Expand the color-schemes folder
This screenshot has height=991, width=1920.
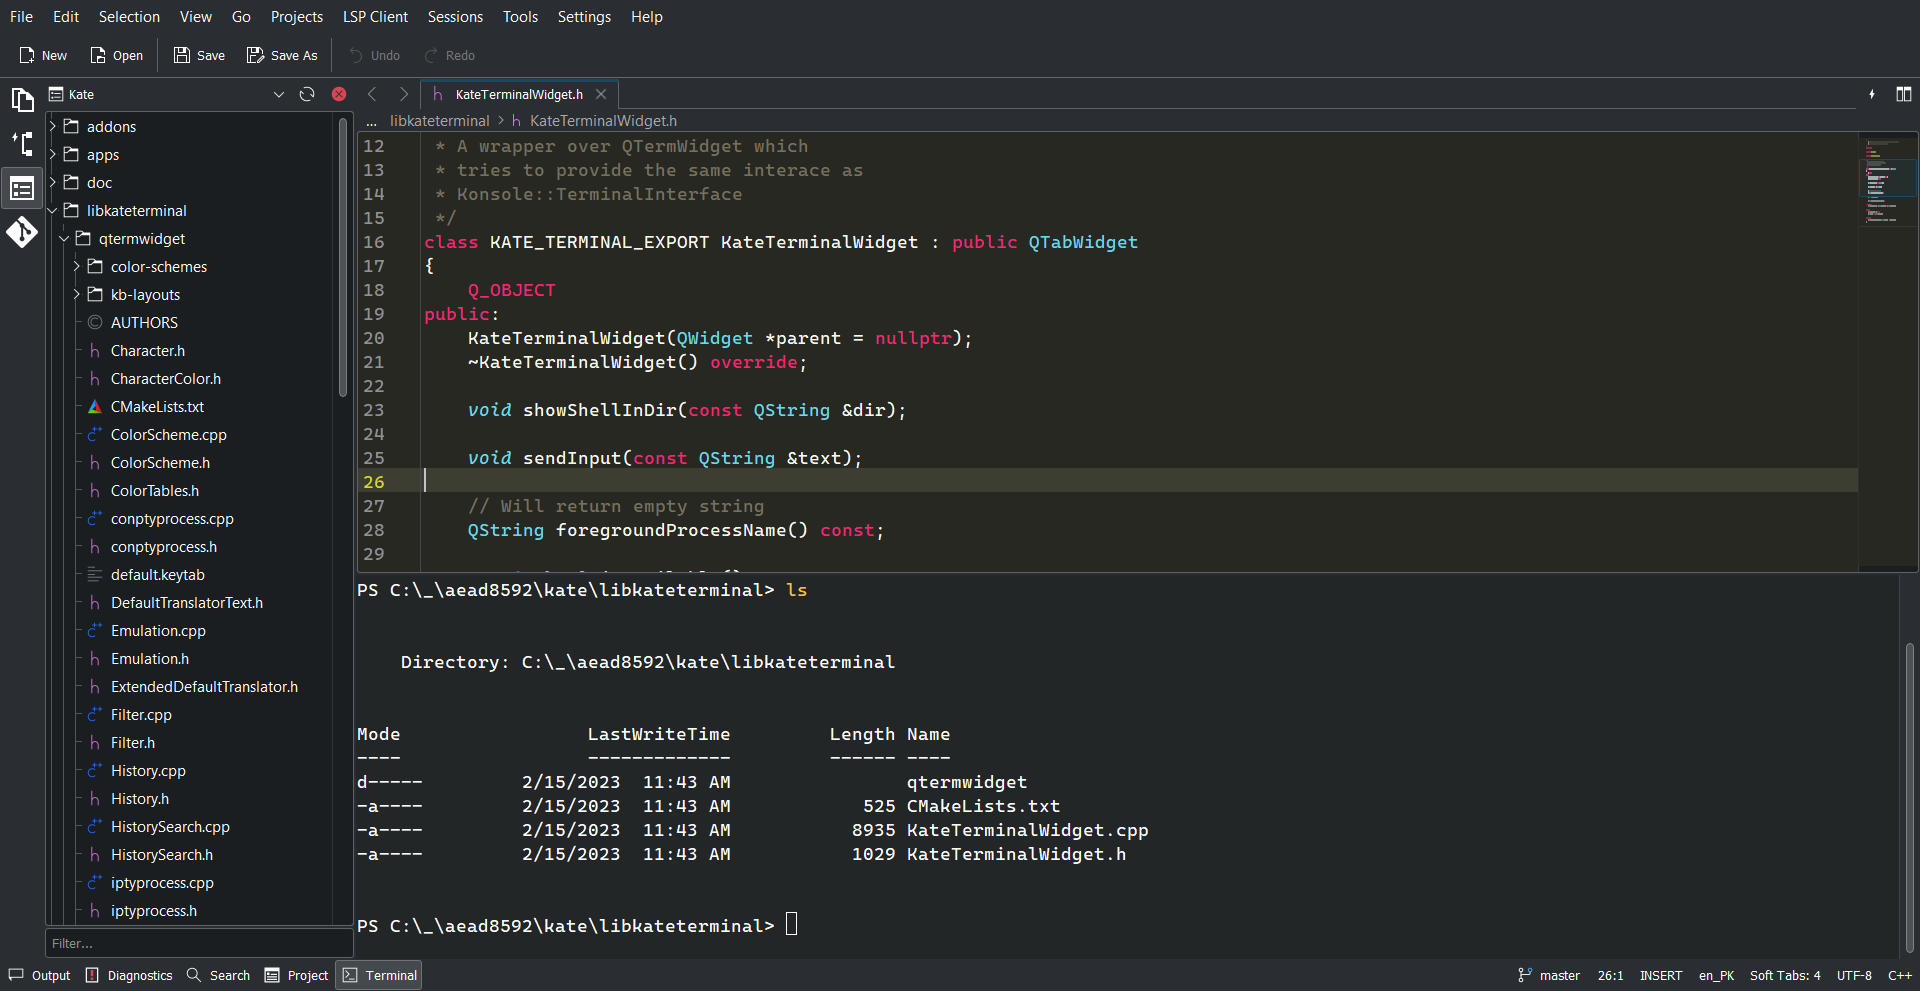pyautogui.click(x=77, y=266)
